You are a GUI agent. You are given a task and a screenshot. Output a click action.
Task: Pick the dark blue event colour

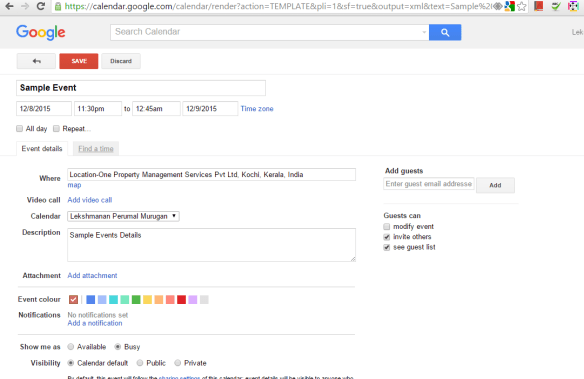click(x=91, y=299)
